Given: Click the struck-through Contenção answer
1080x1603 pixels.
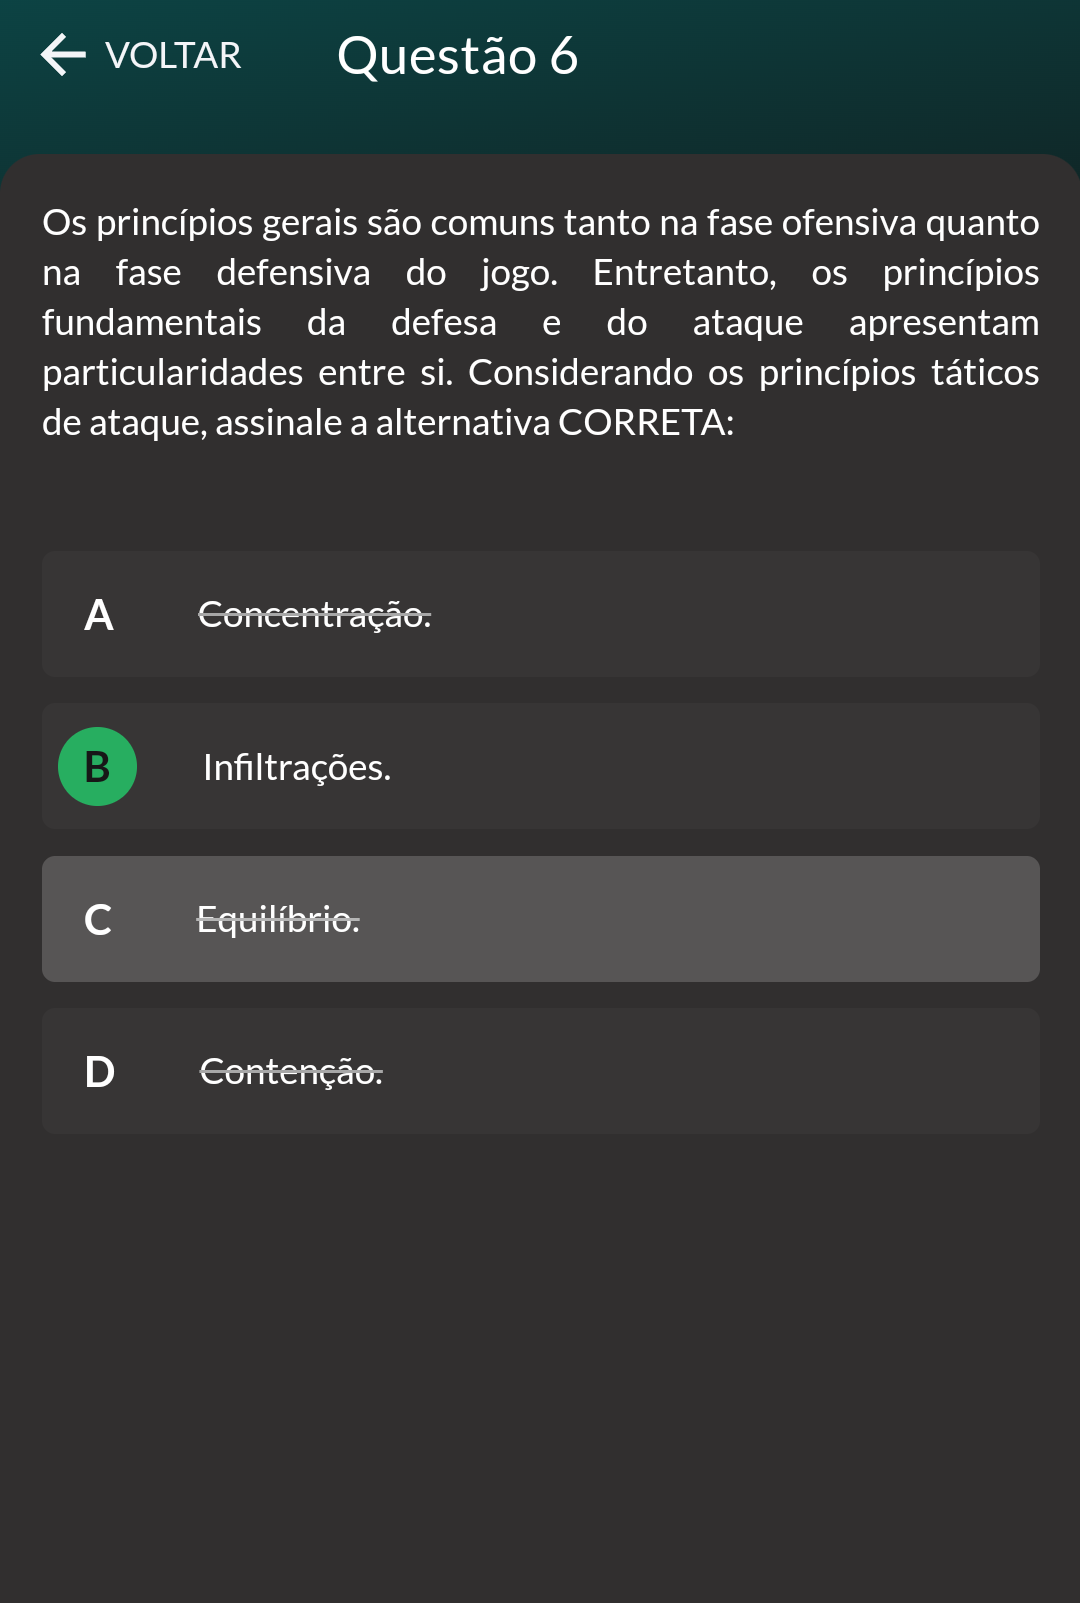Looking at the screenshot, I should 291,1072.
